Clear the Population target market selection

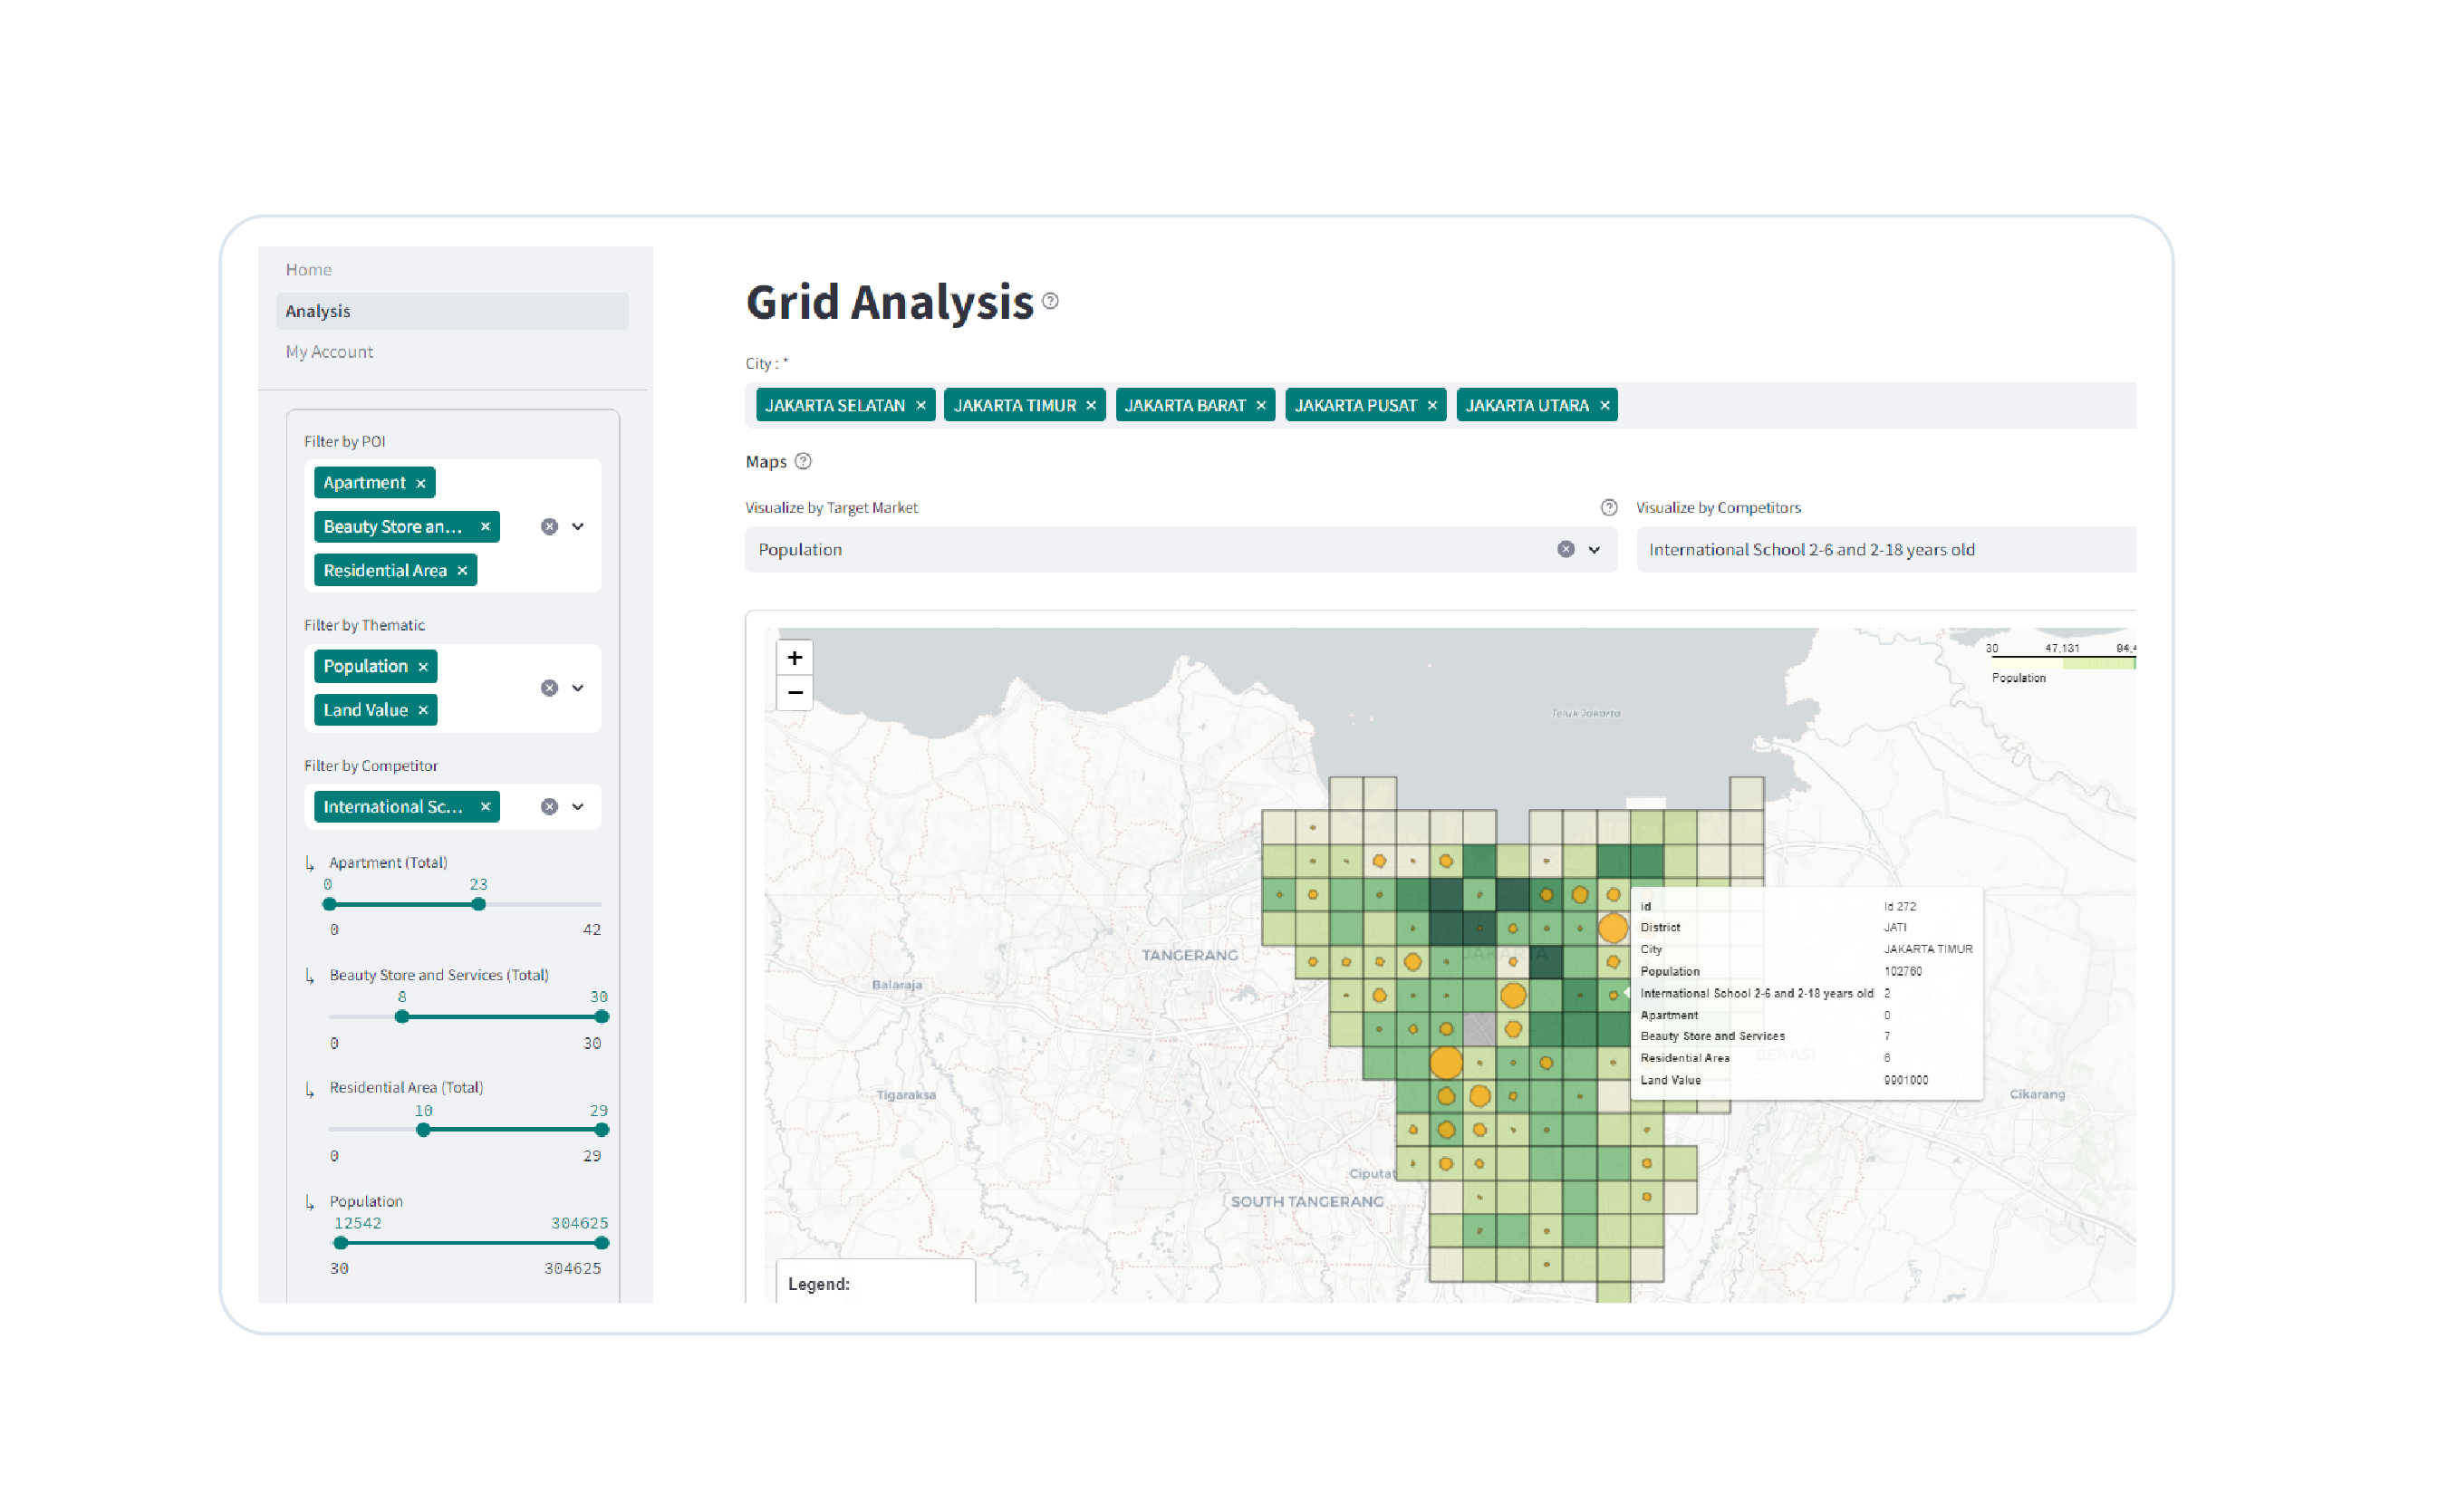[1565, 549]
